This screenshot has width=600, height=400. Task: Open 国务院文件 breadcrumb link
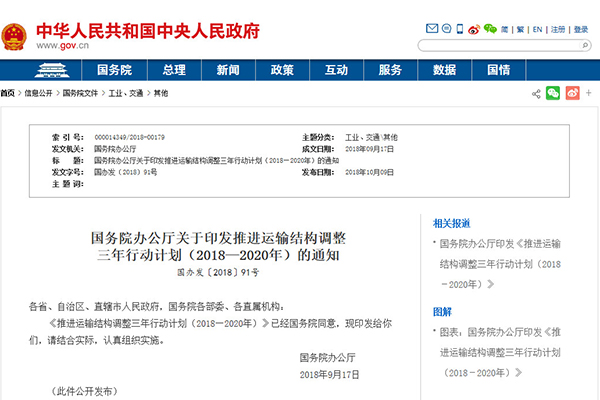click(80, 93)
